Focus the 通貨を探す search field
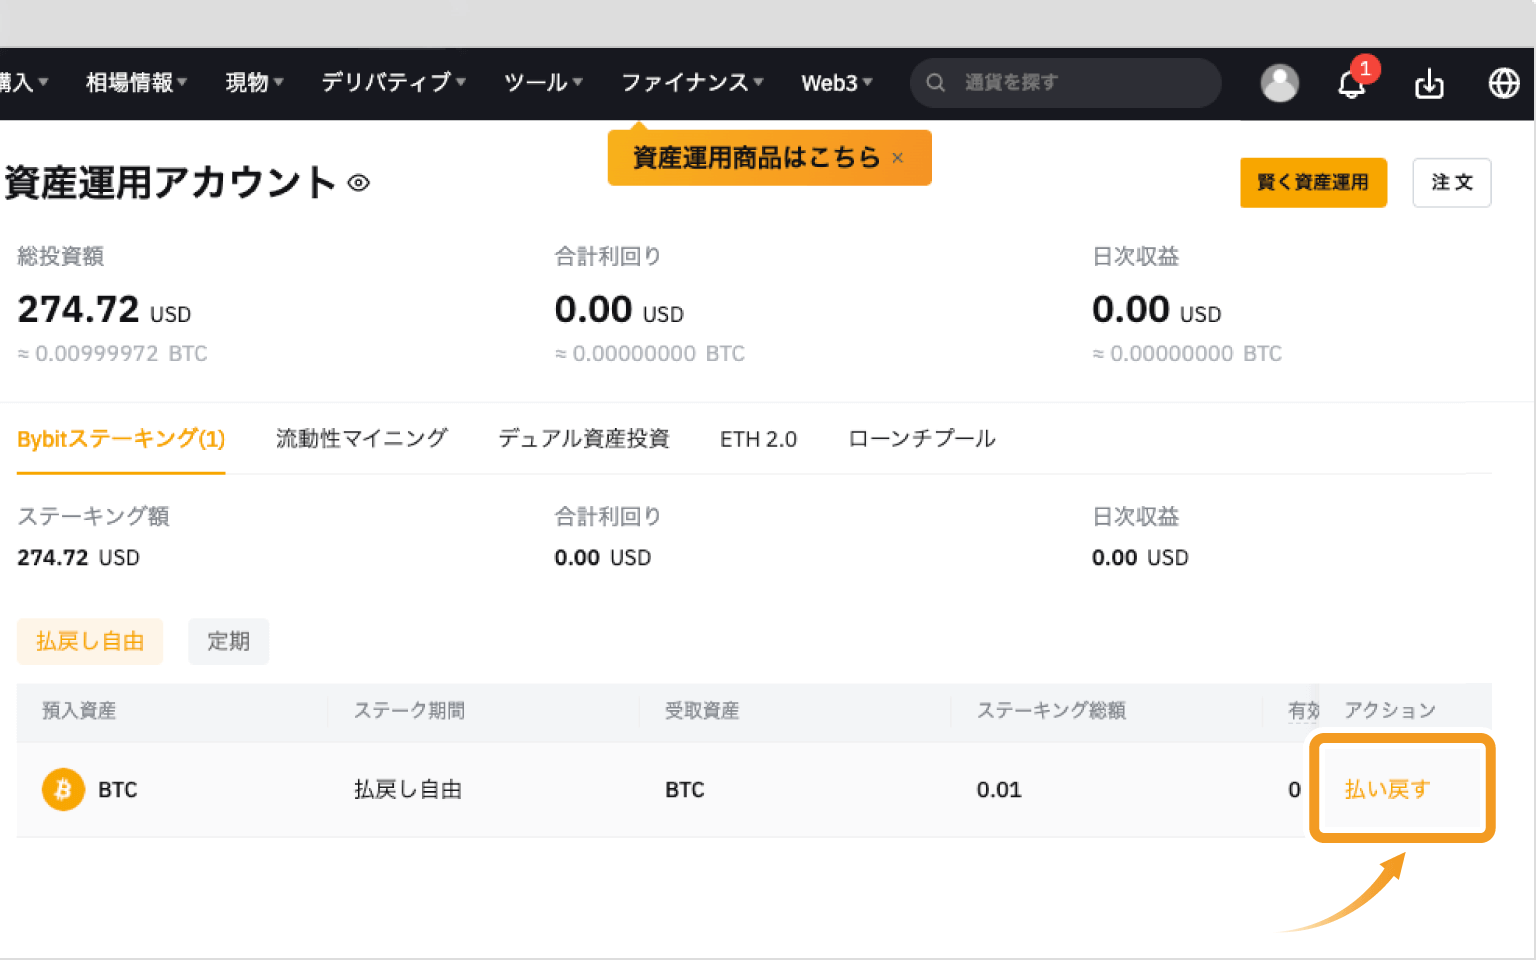Viewport: 1536px width, 960px height. point(1065,82)
